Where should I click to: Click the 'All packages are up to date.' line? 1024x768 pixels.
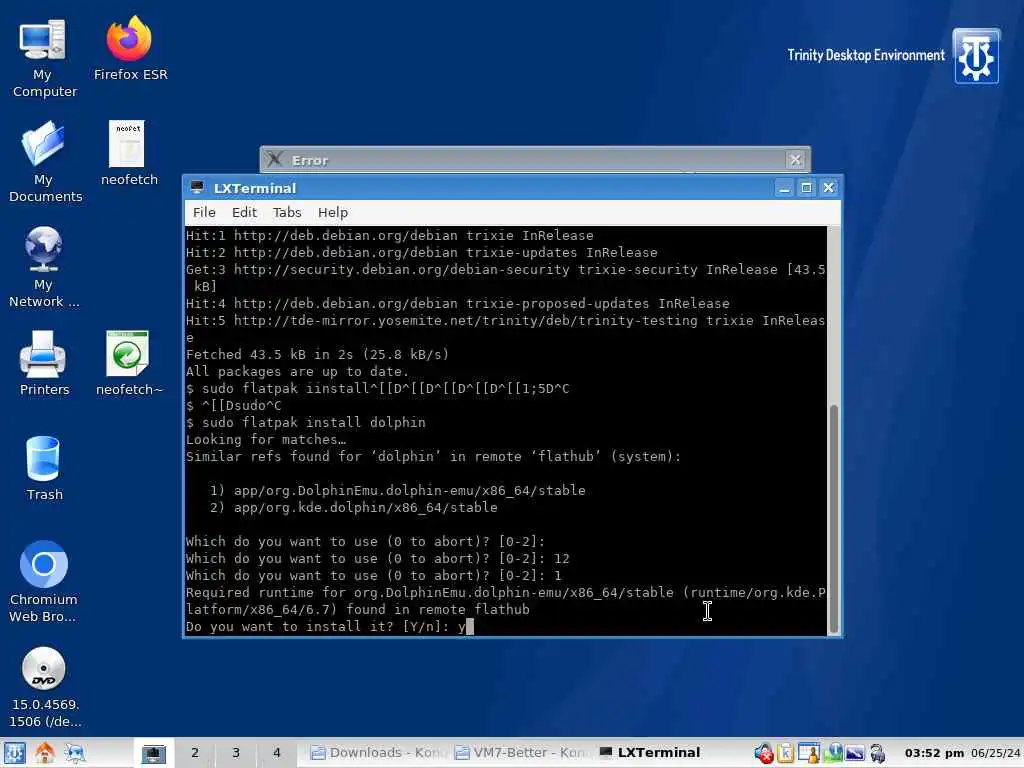(297, 372)
